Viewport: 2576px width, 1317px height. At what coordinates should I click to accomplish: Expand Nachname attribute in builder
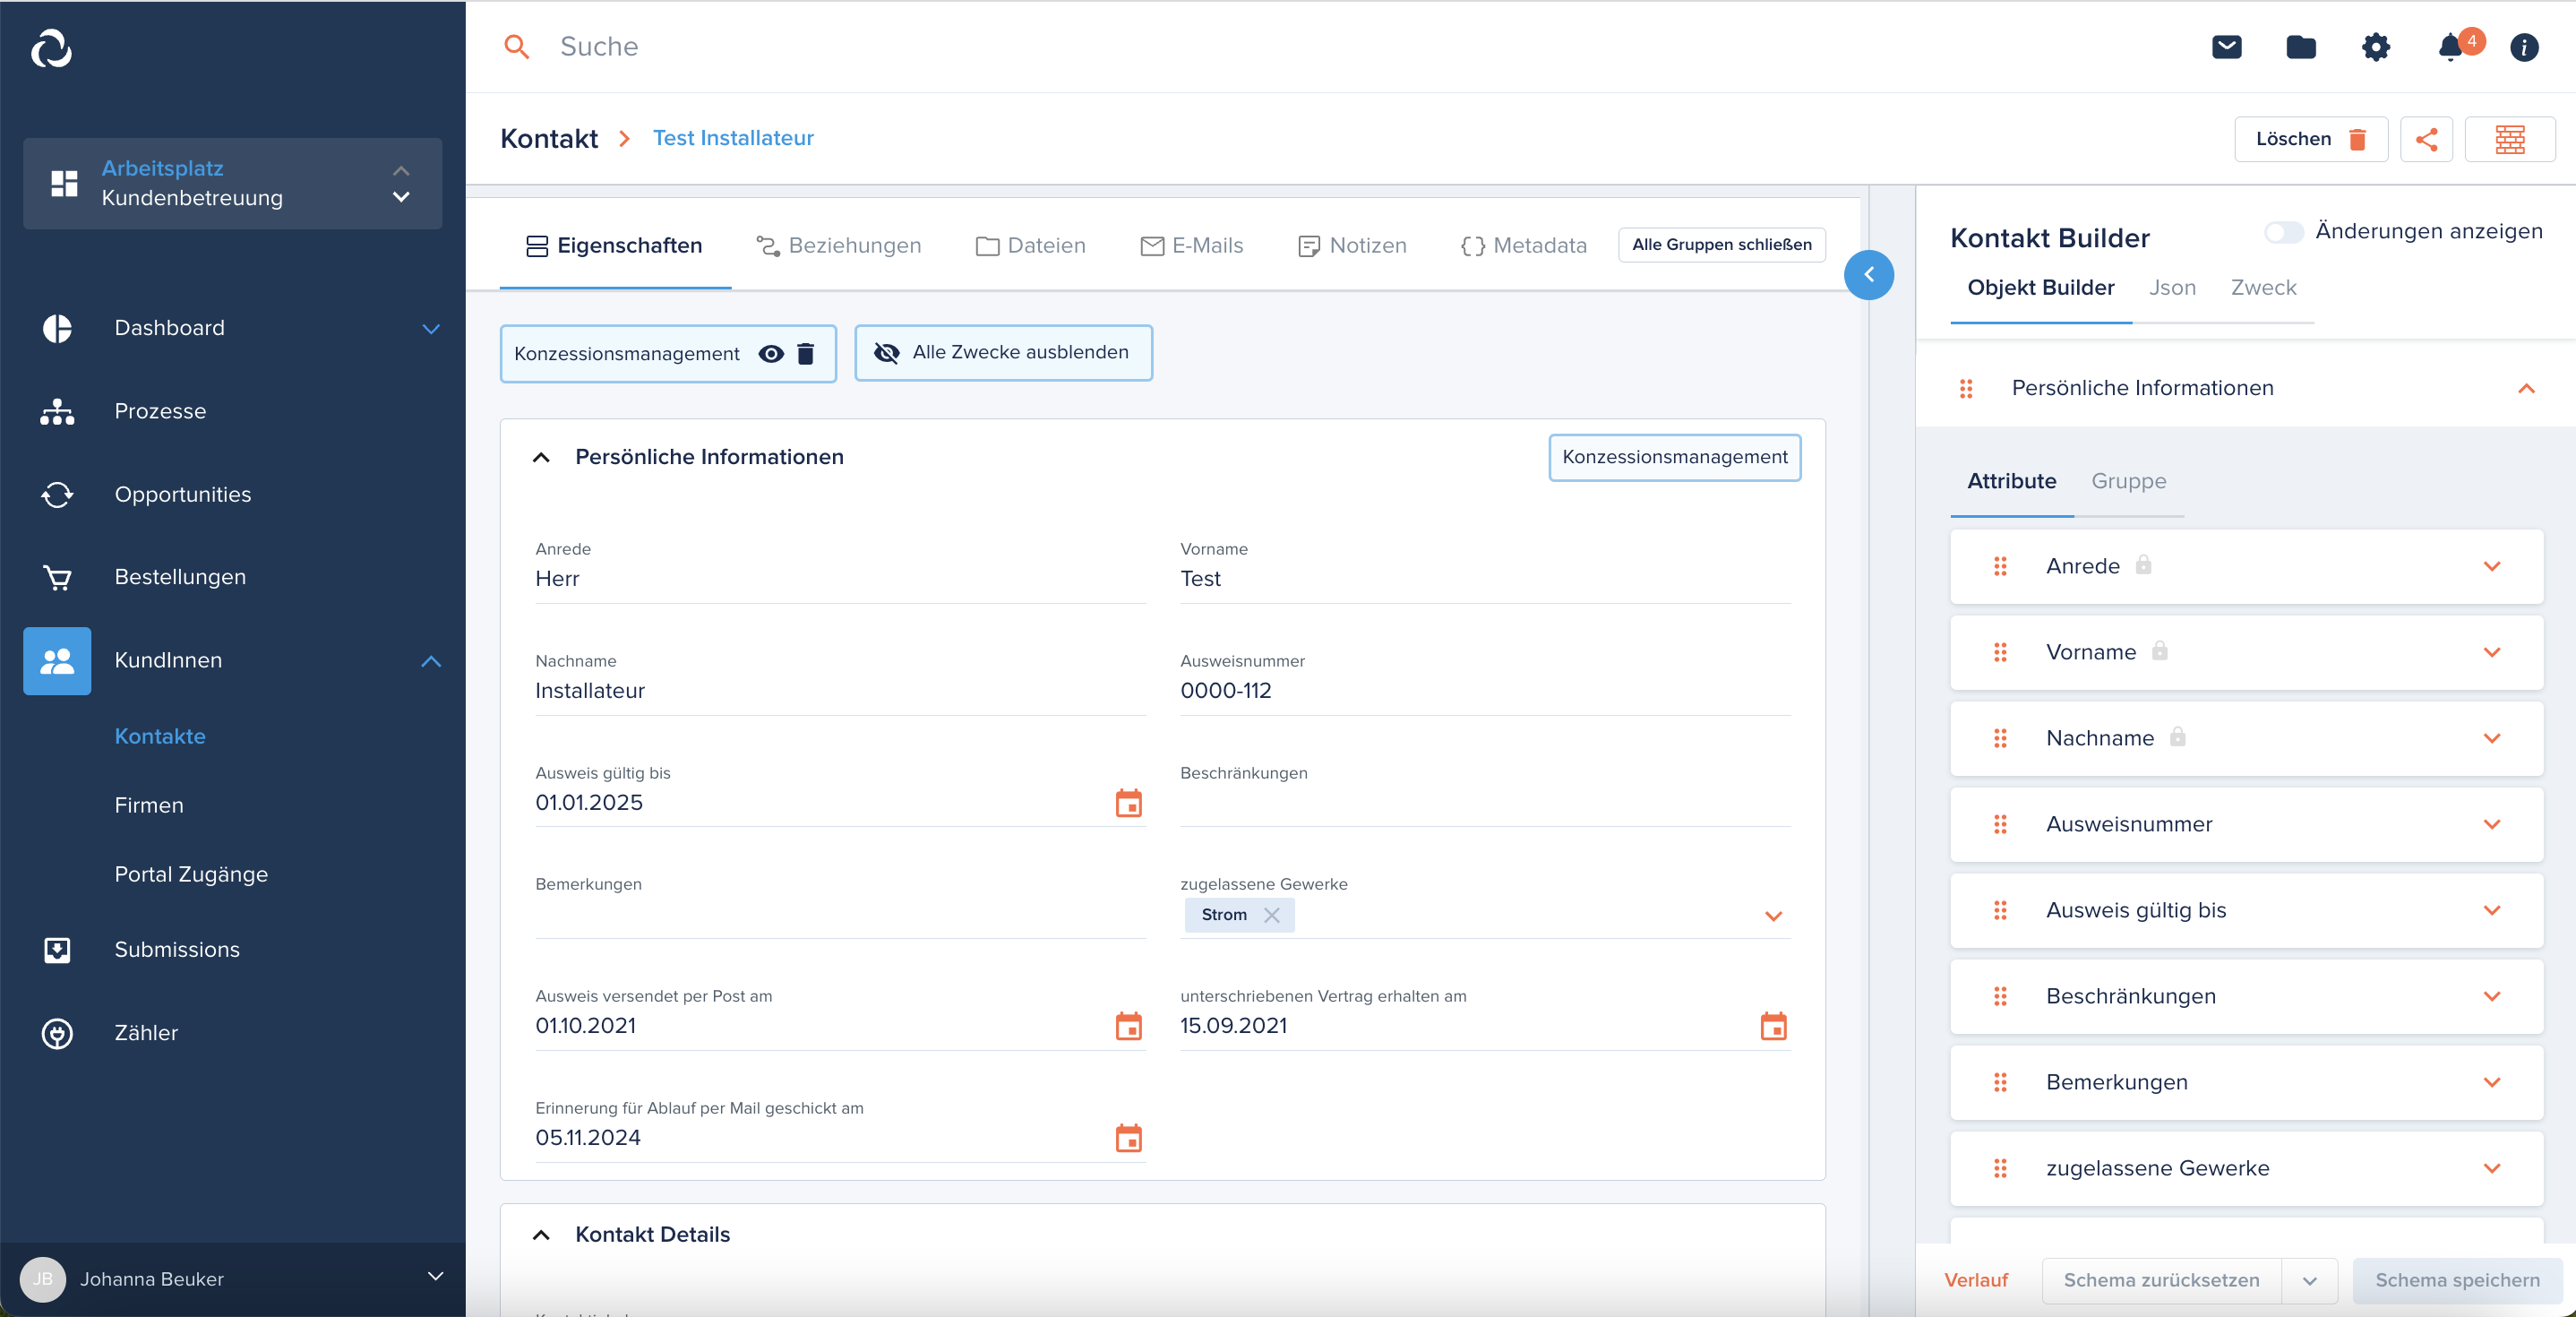tap(2492, 738)
